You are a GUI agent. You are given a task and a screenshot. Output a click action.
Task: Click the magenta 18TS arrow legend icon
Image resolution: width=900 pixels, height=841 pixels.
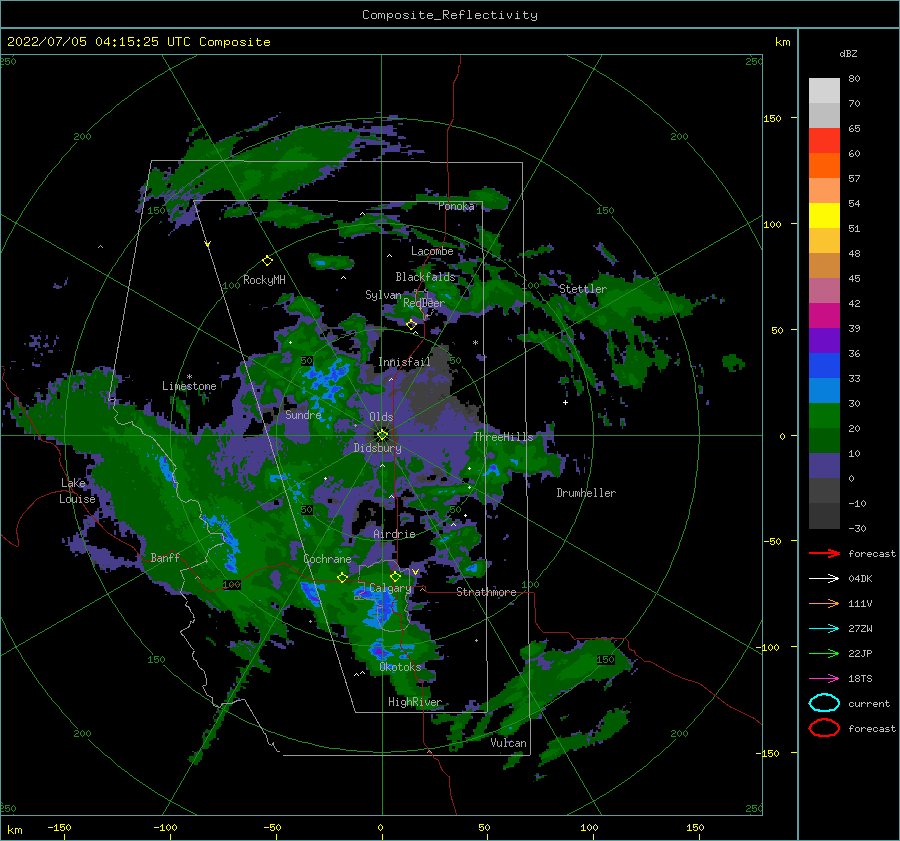824,678
